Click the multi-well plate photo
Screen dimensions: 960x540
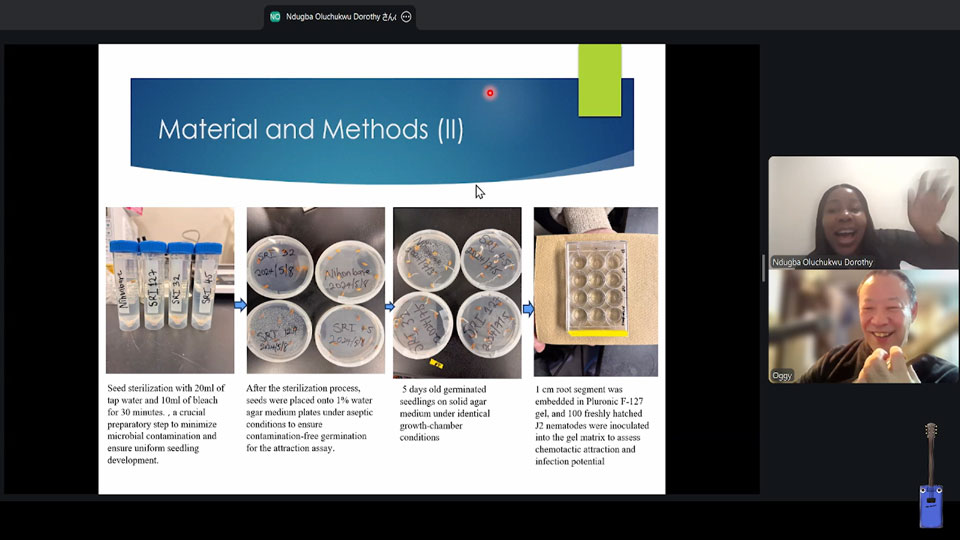(x=595, y=290)
